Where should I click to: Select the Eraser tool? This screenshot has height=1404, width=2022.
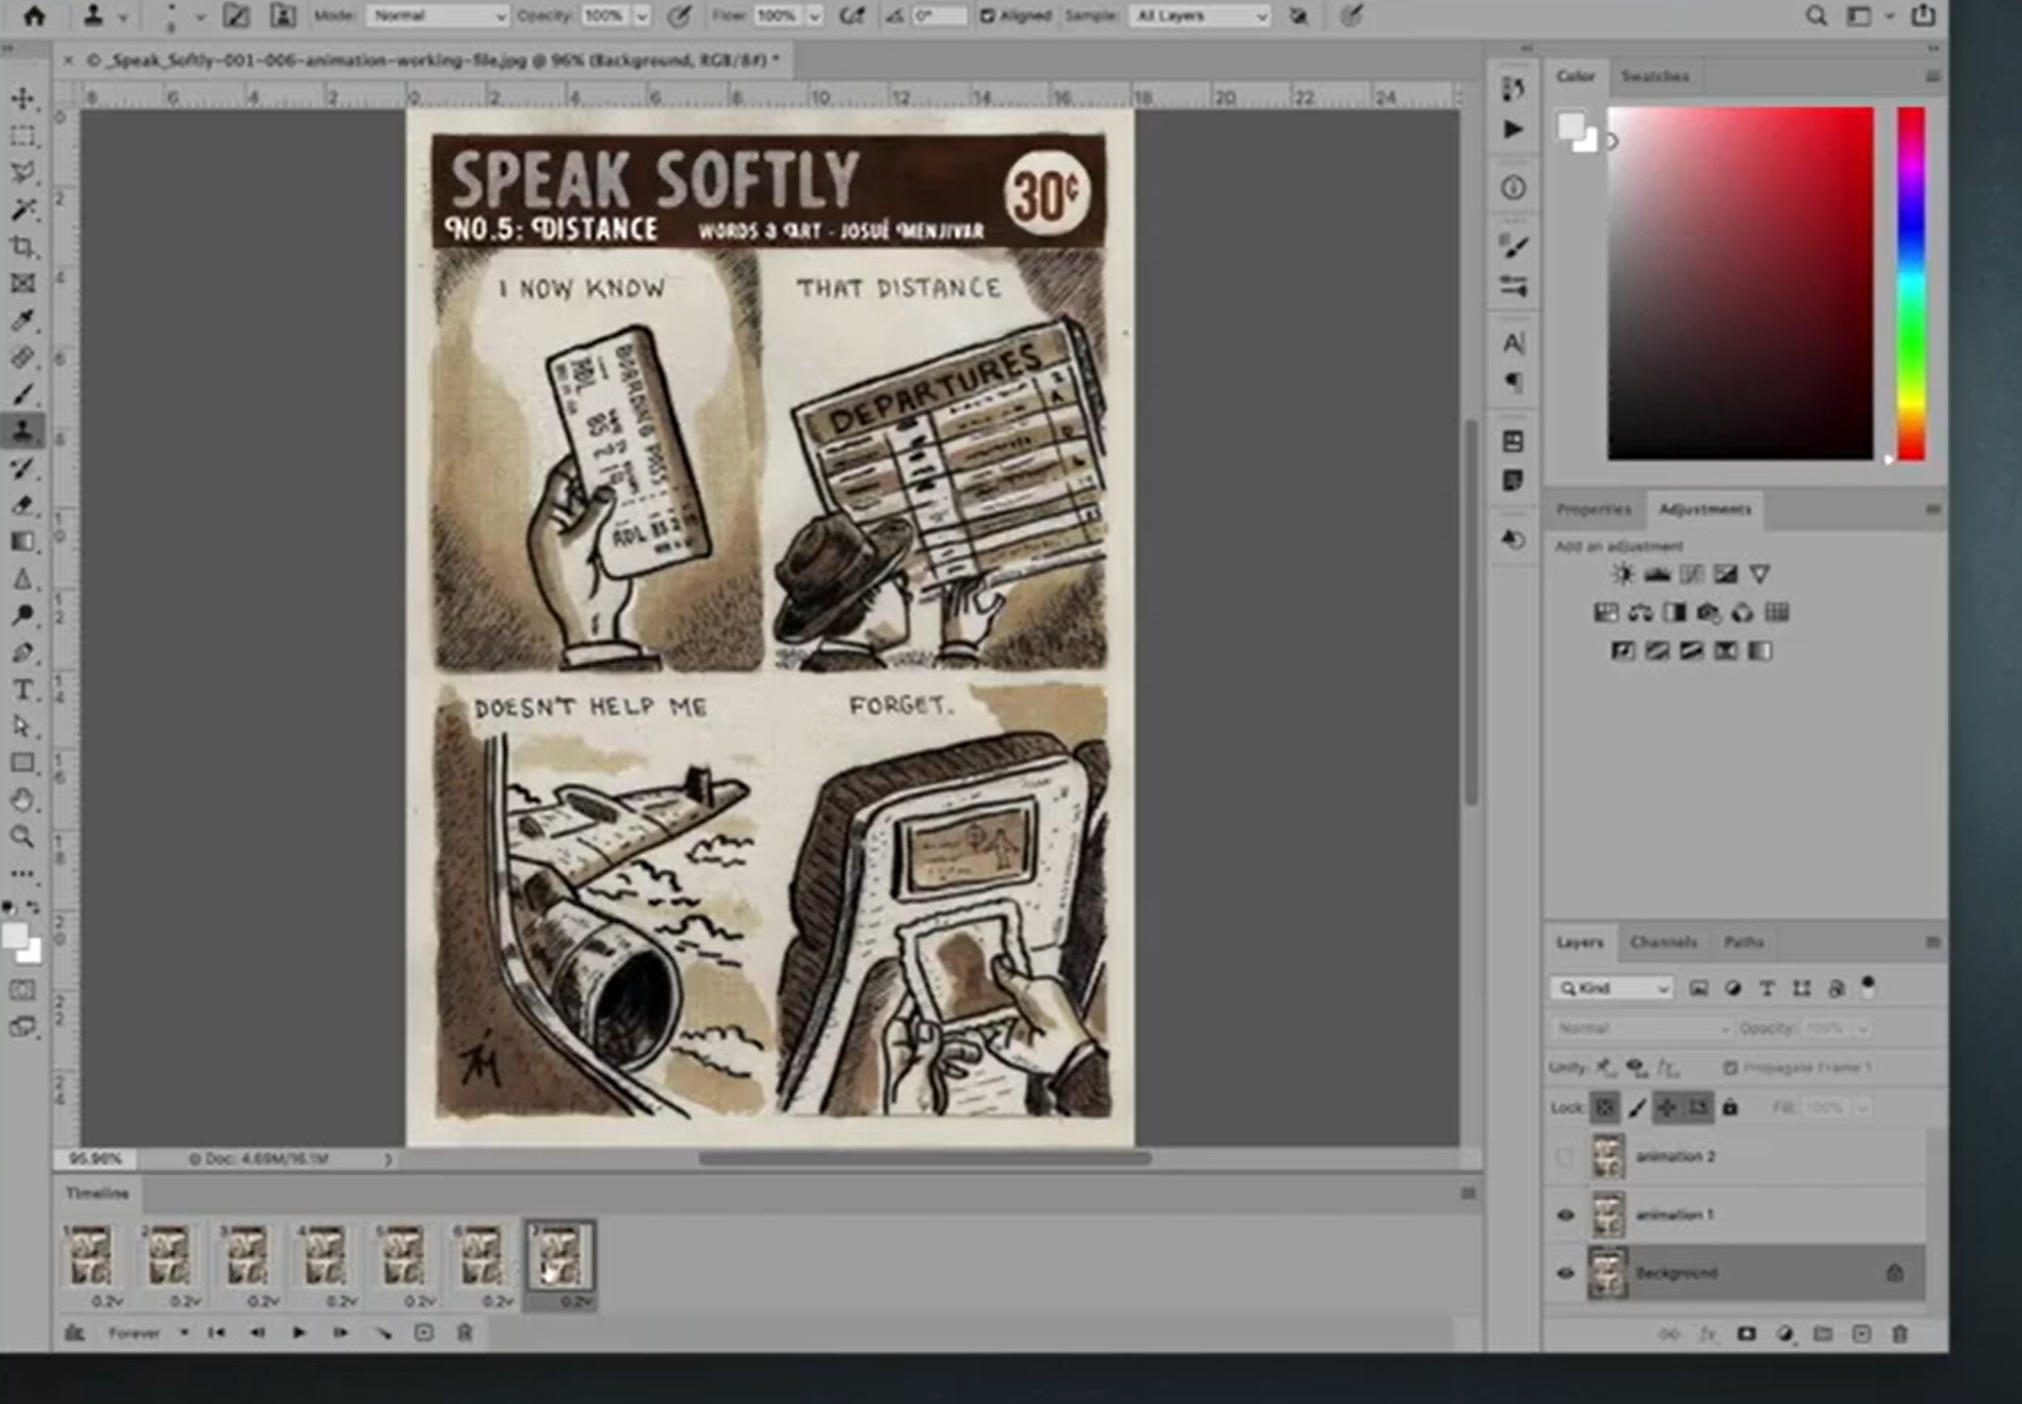pyautogui.click(x=23, y=505)
